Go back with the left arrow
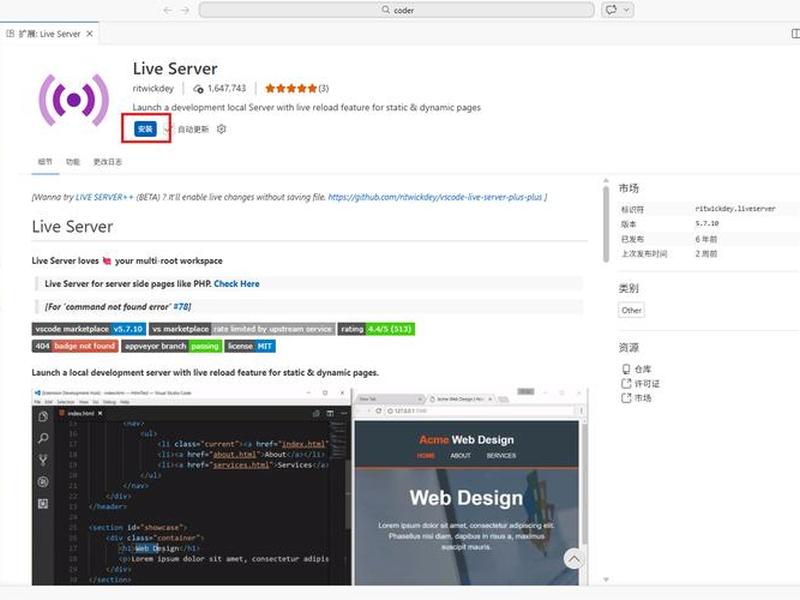800x600 pixels. [167, 10]
